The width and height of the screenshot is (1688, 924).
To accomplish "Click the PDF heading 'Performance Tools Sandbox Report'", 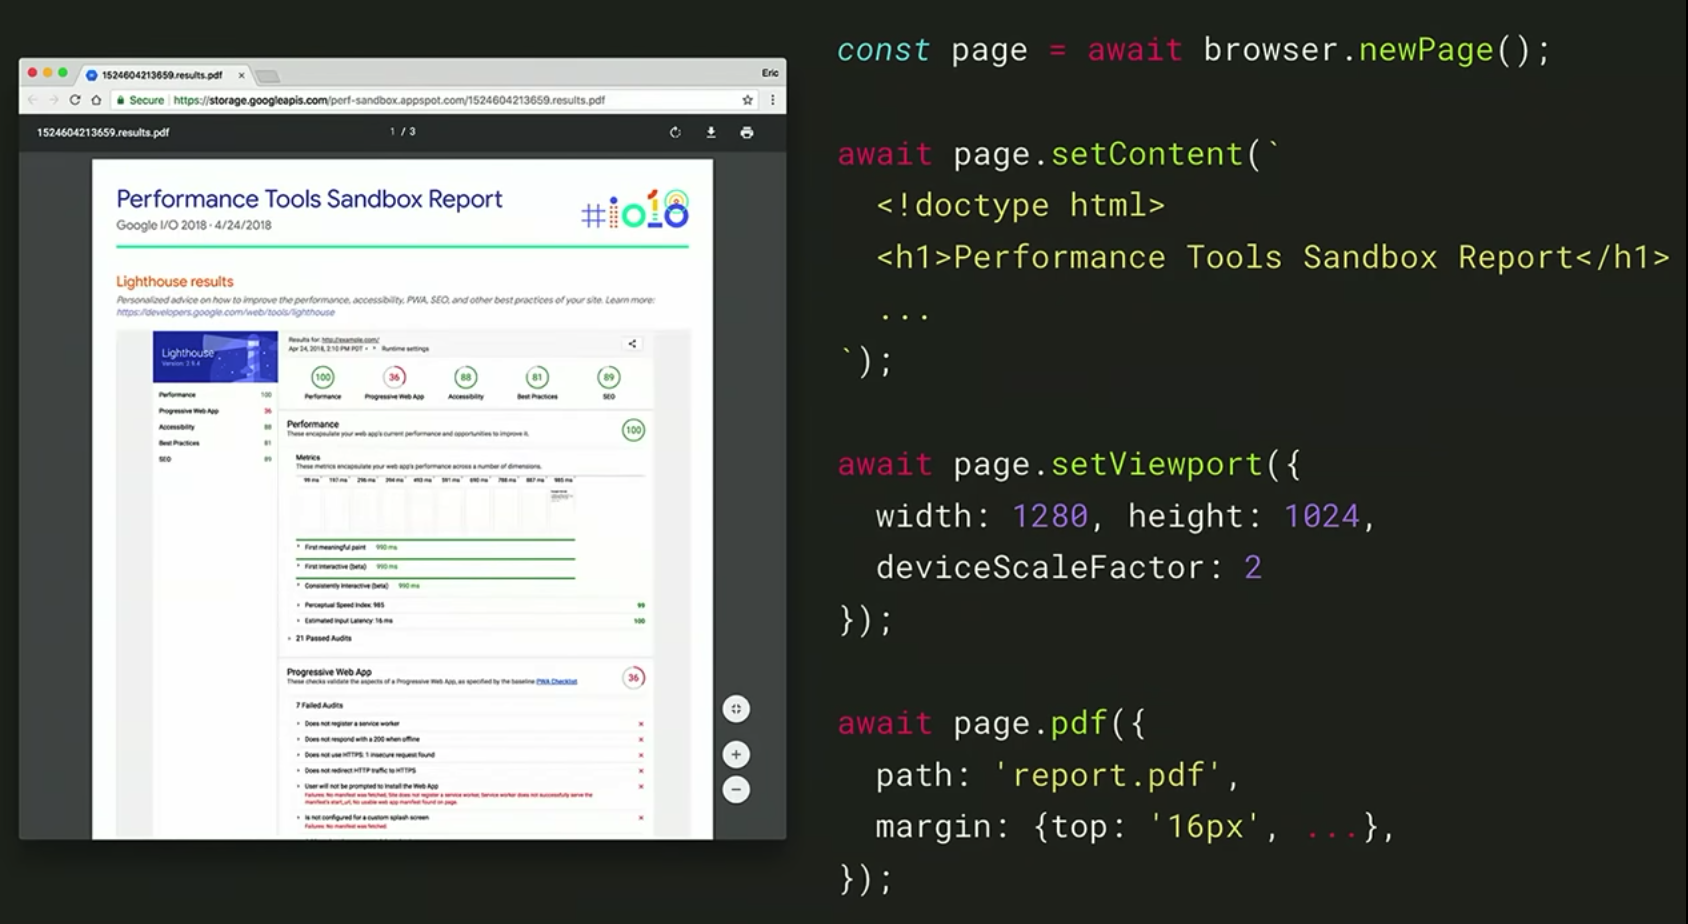I will point(309,199).
